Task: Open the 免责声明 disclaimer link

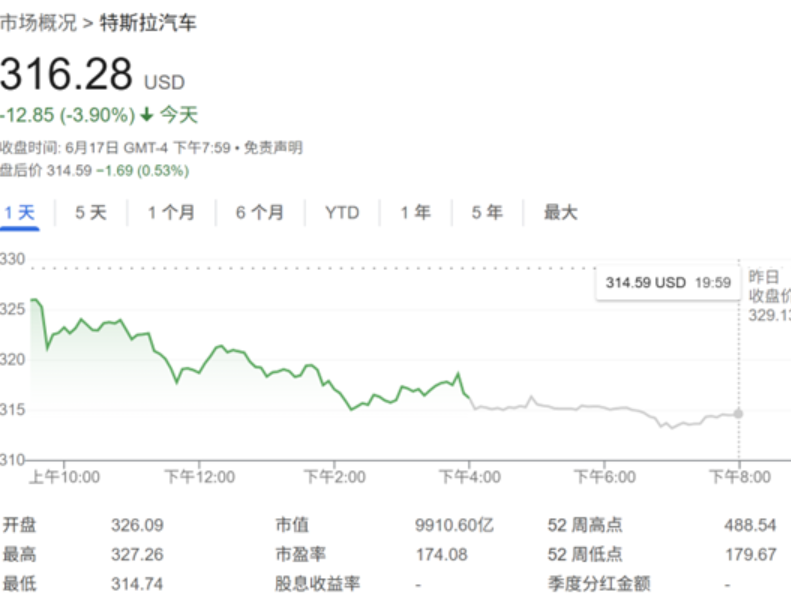Action: point(273,148)
